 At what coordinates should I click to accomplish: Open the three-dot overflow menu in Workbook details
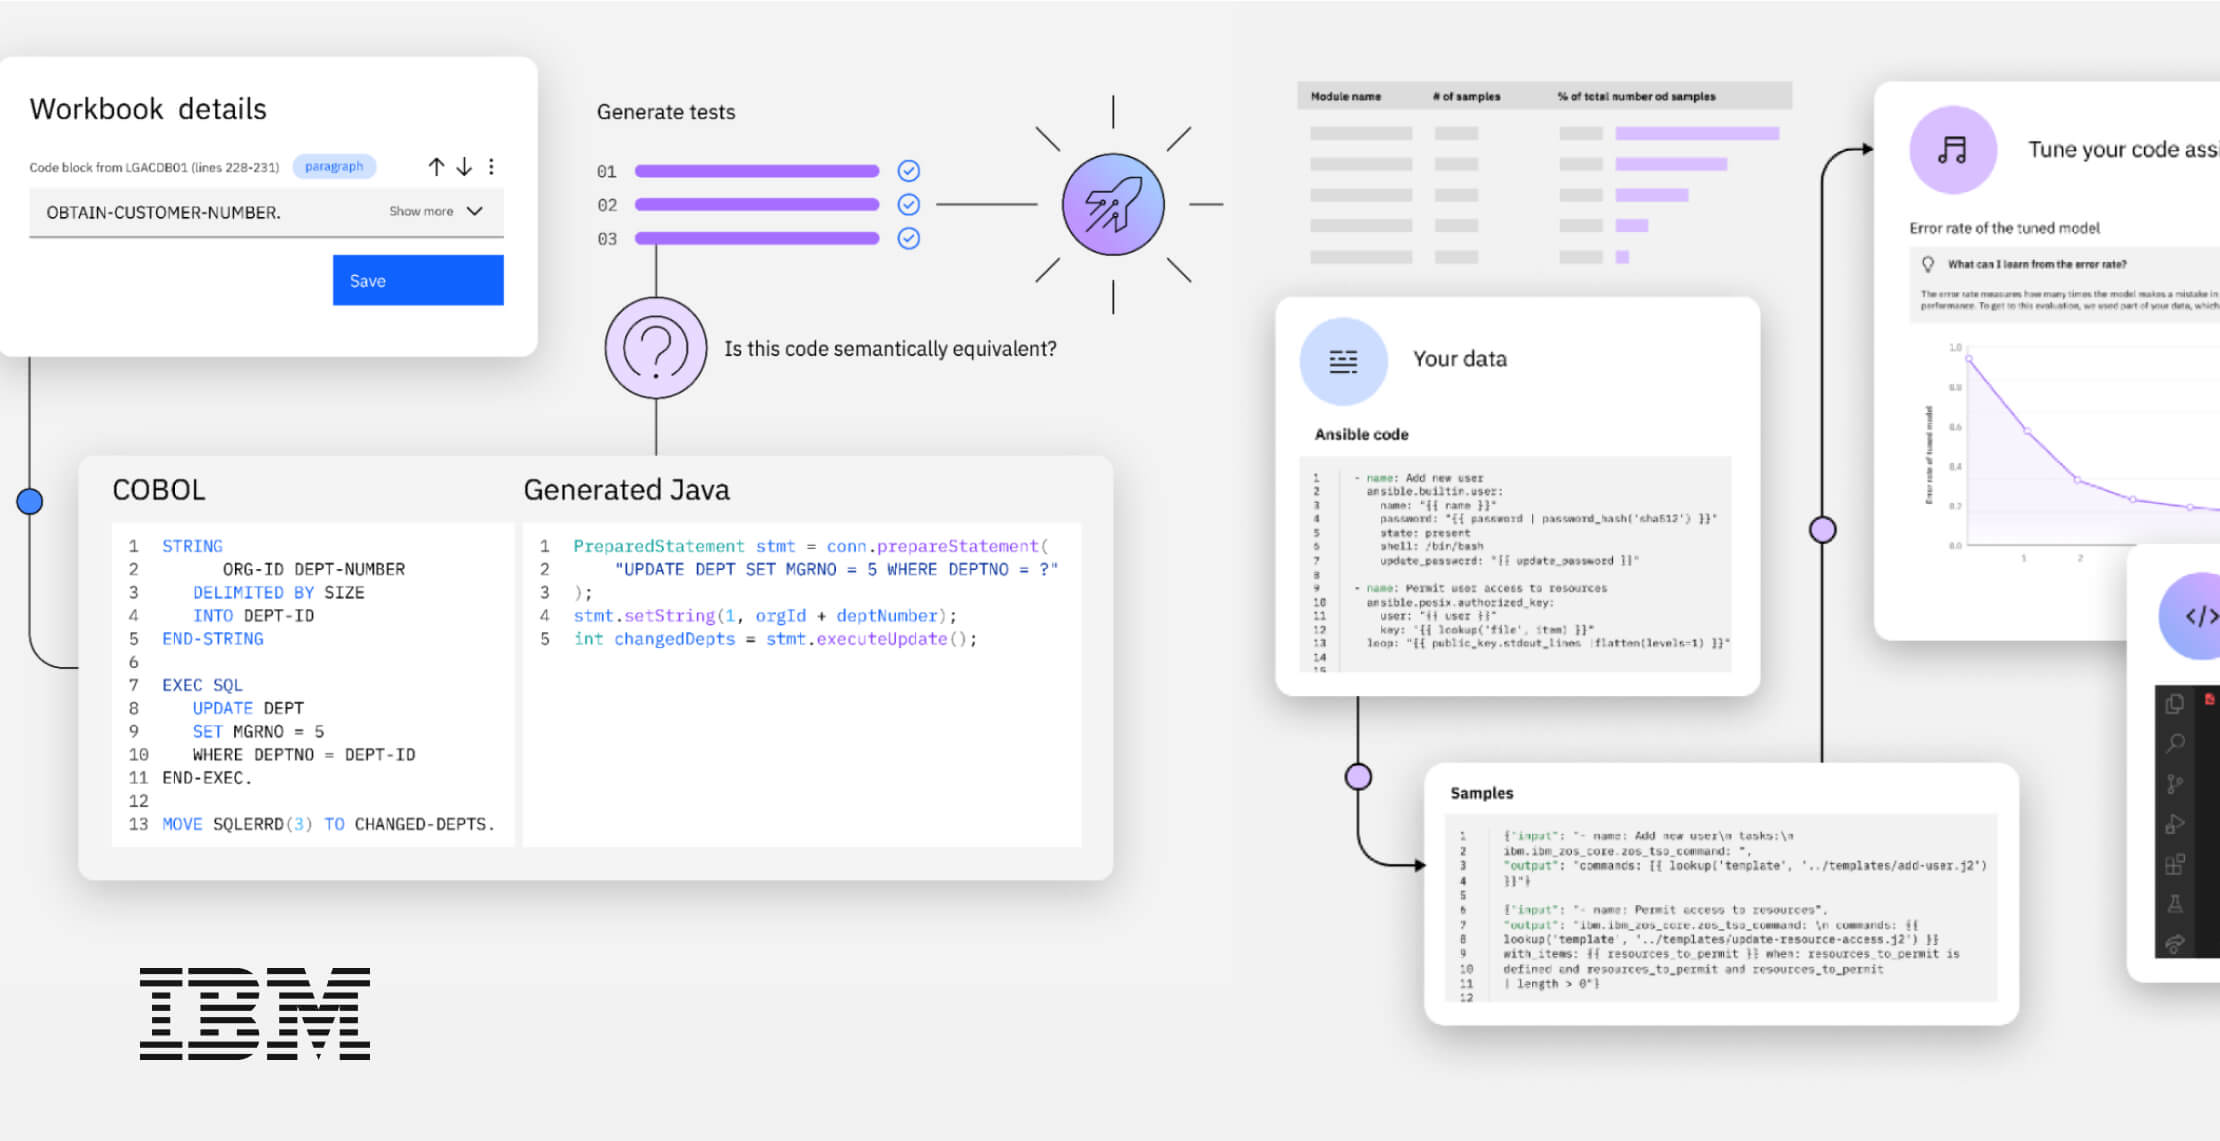491,166
